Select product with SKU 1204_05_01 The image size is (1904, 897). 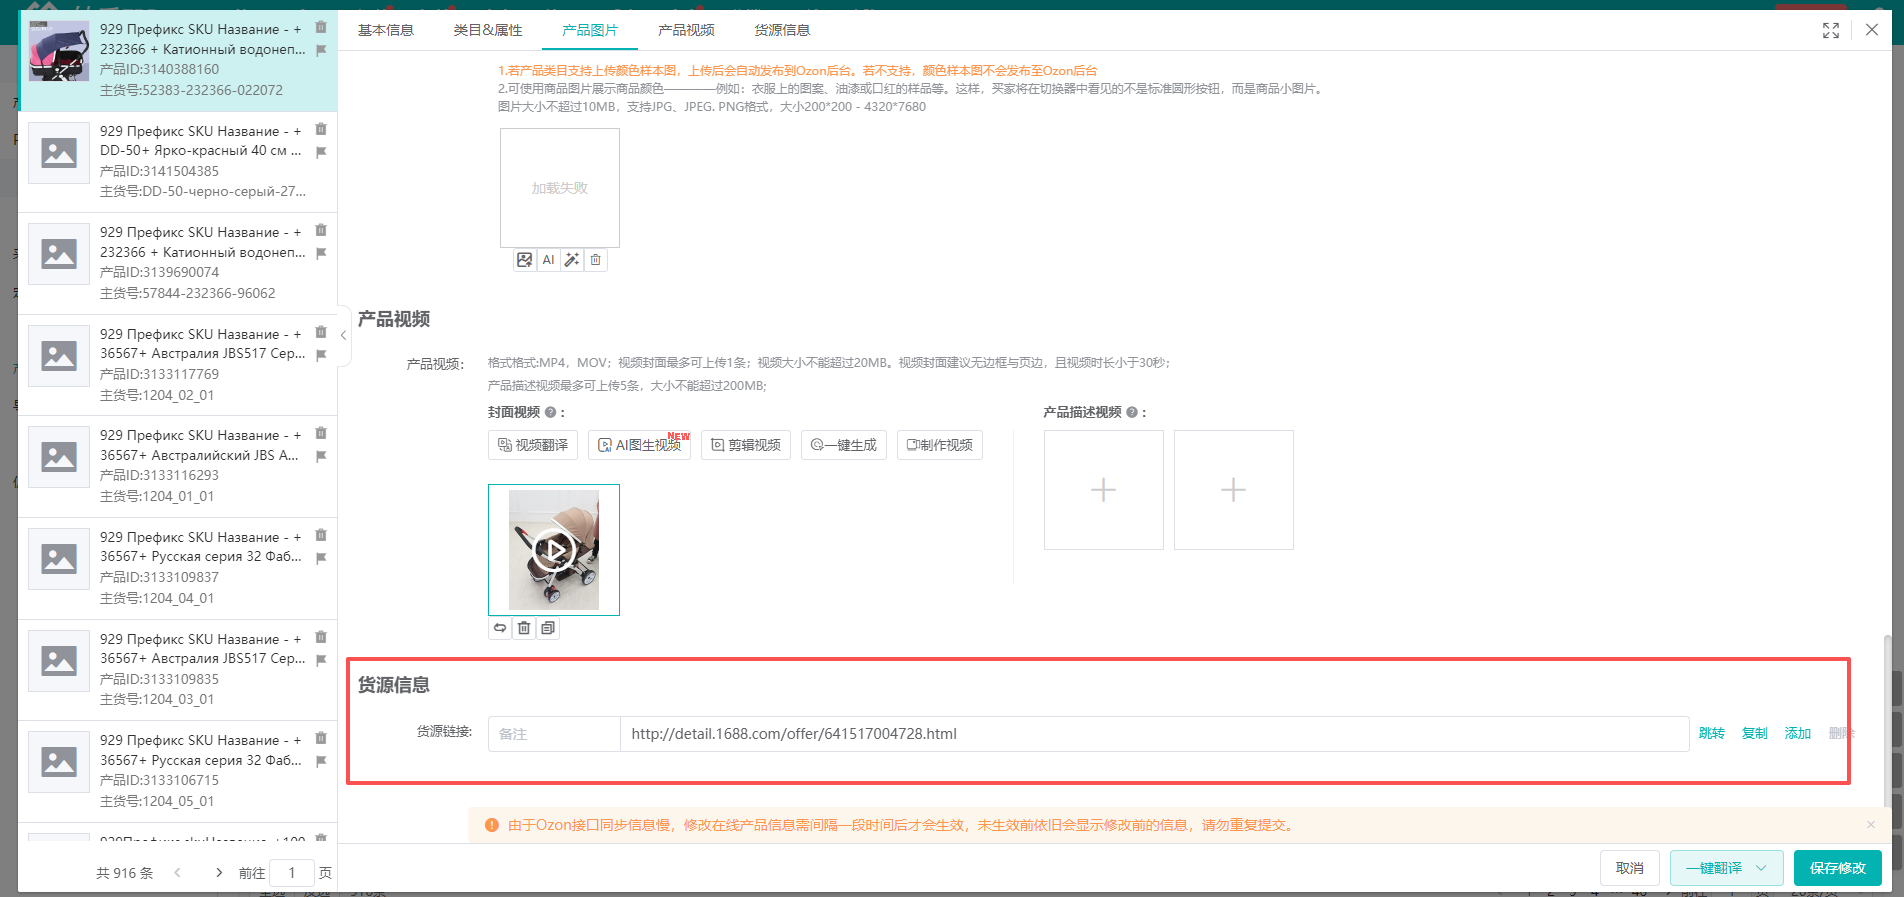178,771
